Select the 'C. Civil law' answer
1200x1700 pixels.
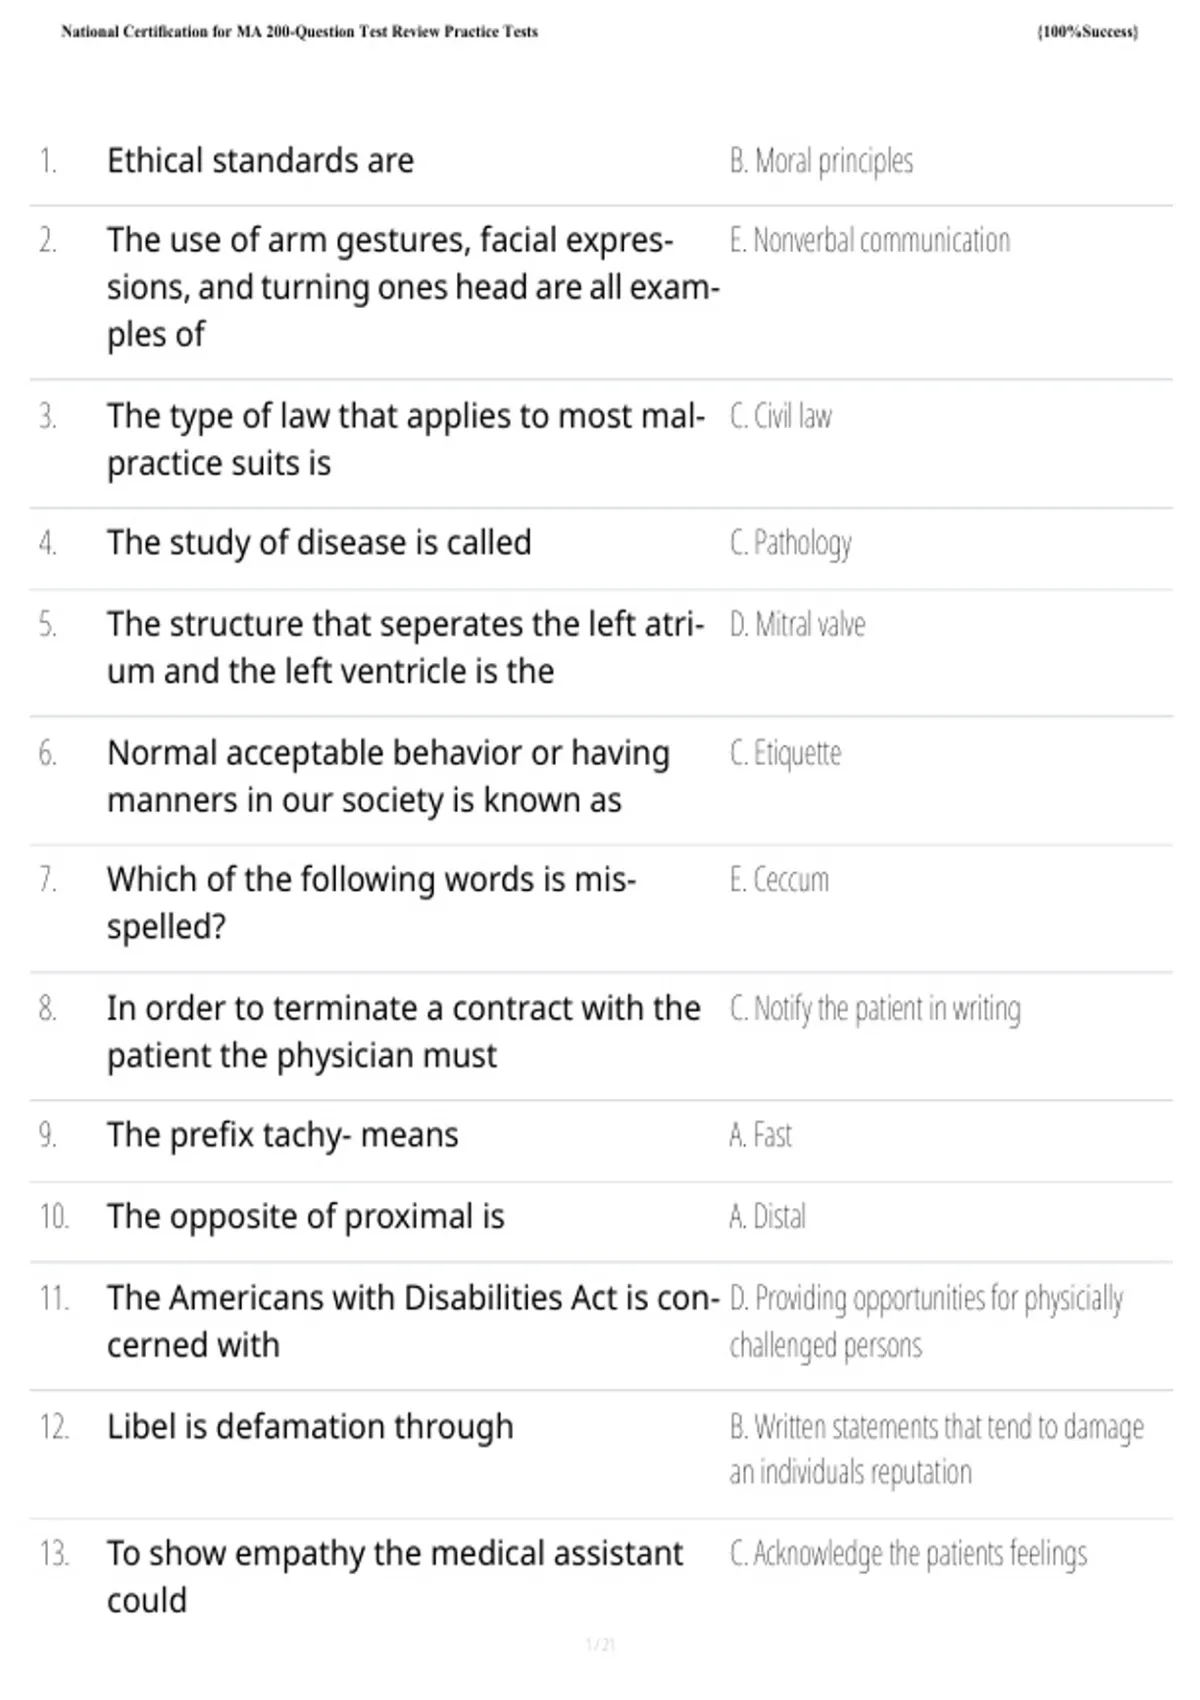pos(780,416)
